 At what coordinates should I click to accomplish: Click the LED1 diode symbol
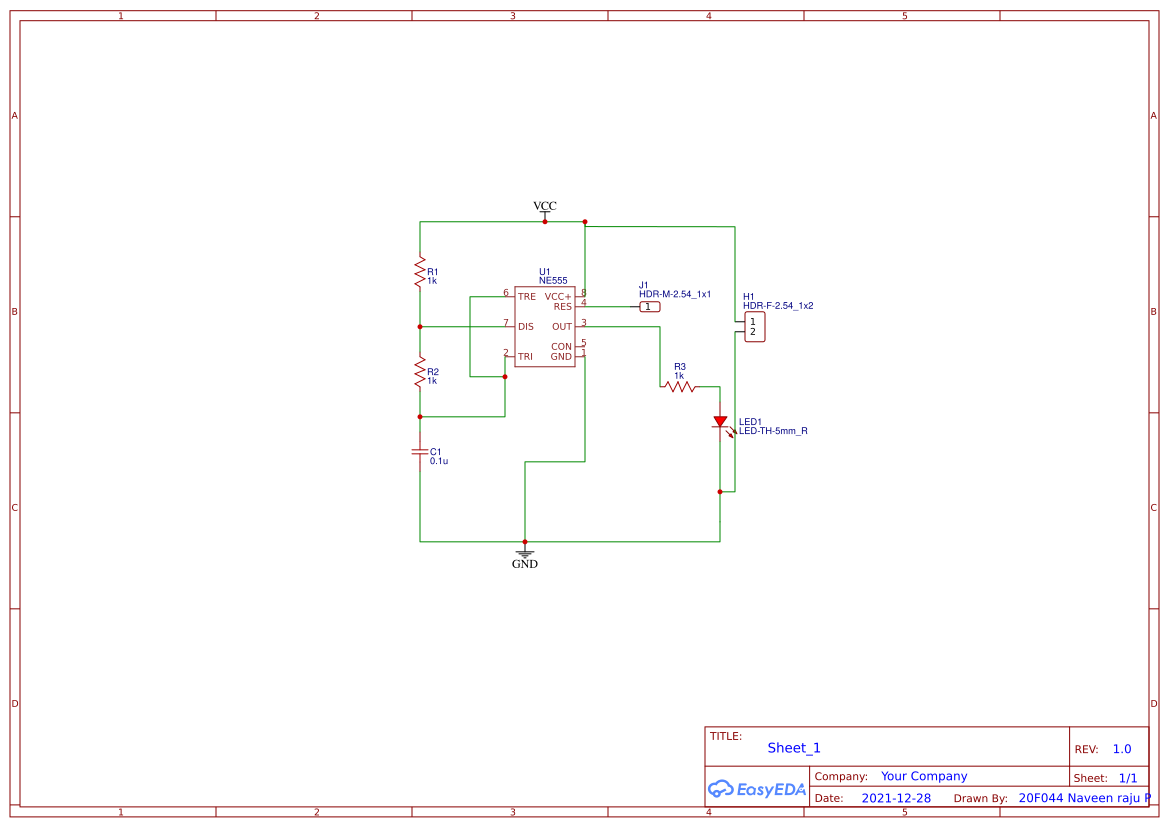coord(720,422)
